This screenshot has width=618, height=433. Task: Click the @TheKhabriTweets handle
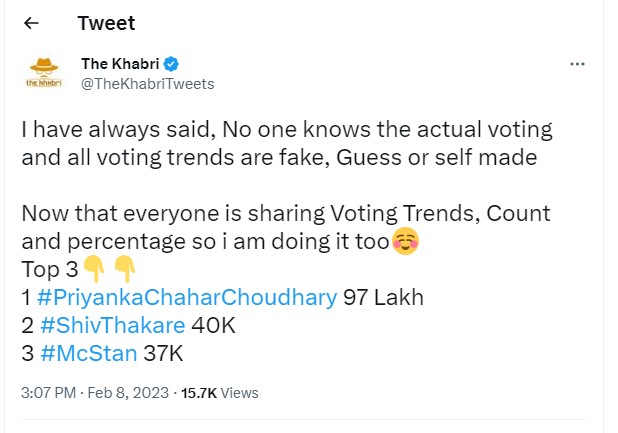coord(147,84)
